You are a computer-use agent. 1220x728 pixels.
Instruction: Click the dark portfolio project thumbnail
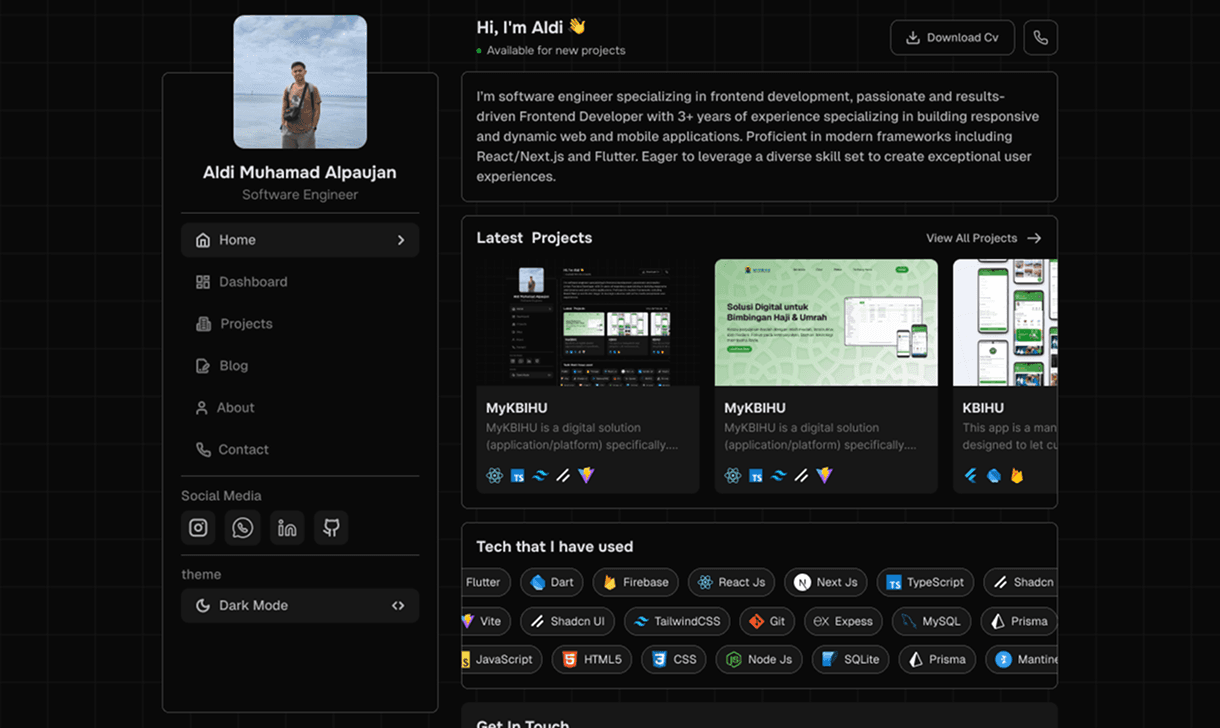[588, 323]
